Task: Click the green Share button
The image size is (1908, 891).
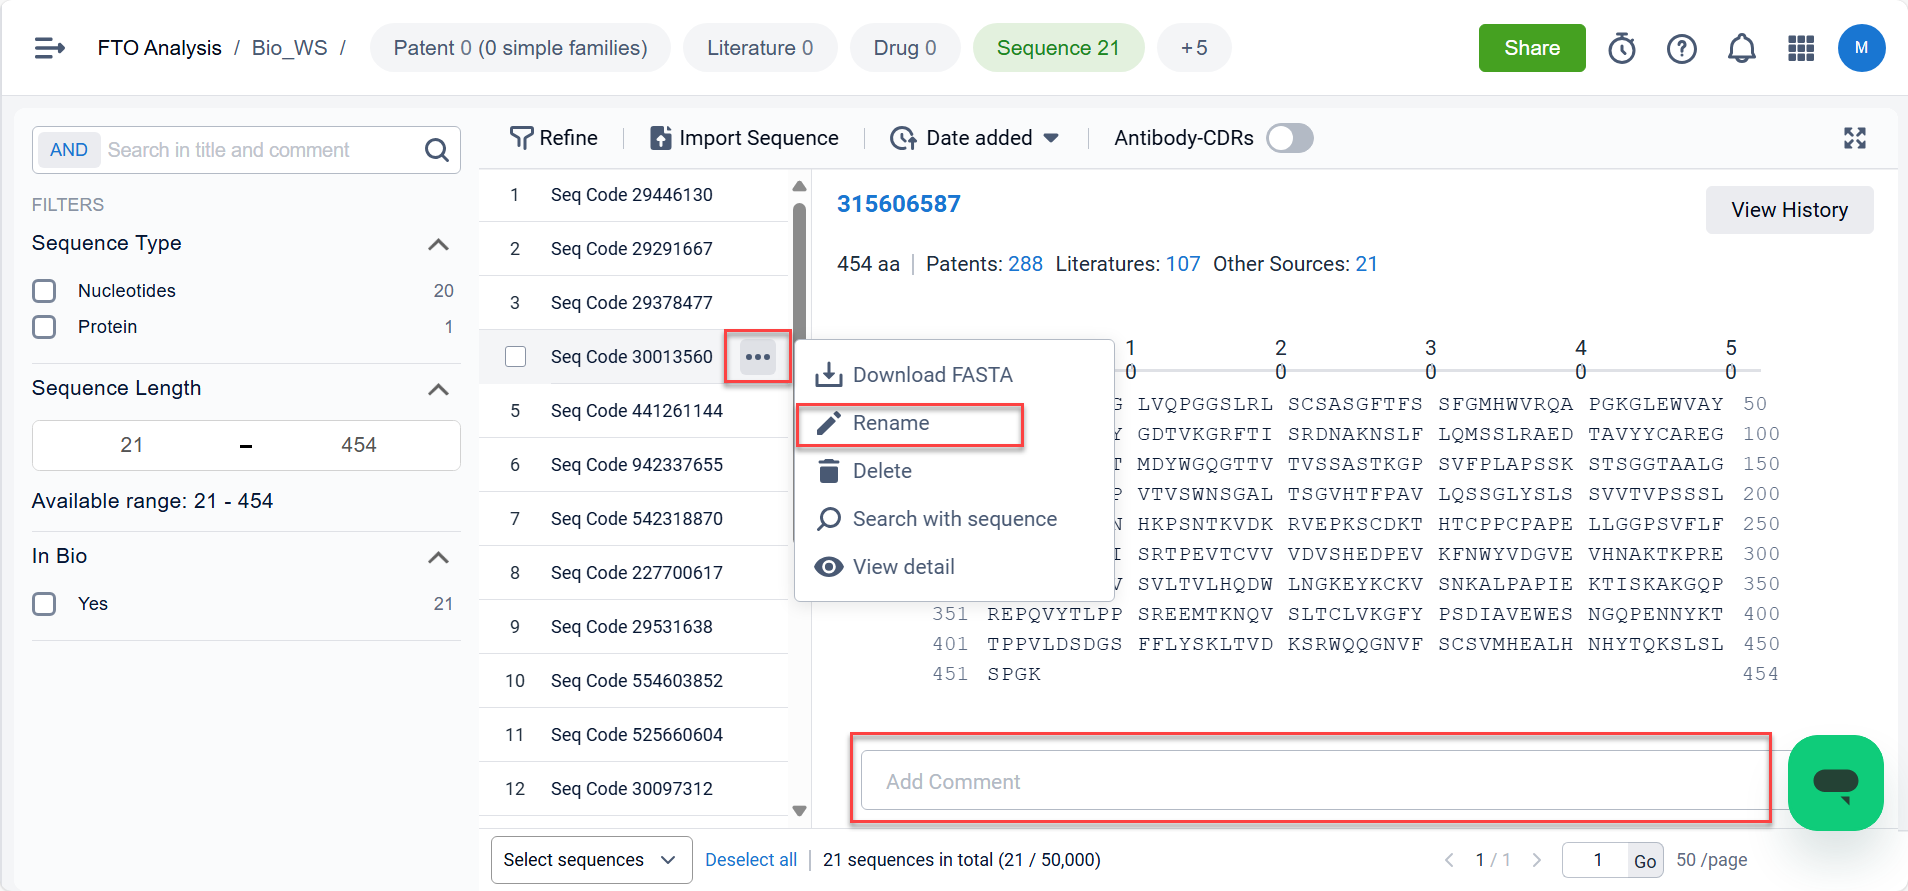Action: pyautogui.click(x=1531, y=48)
